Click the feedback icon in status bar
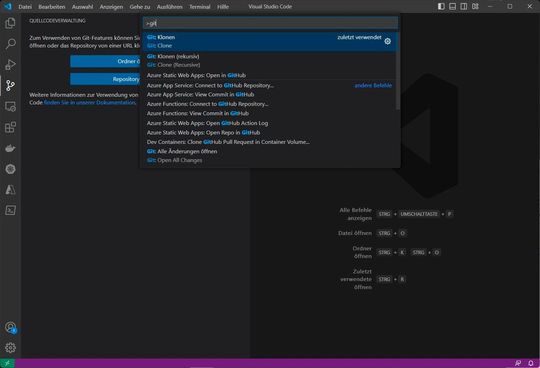Image resolution: width=540 pixels, height=368 pixels. tap(518, 363)
